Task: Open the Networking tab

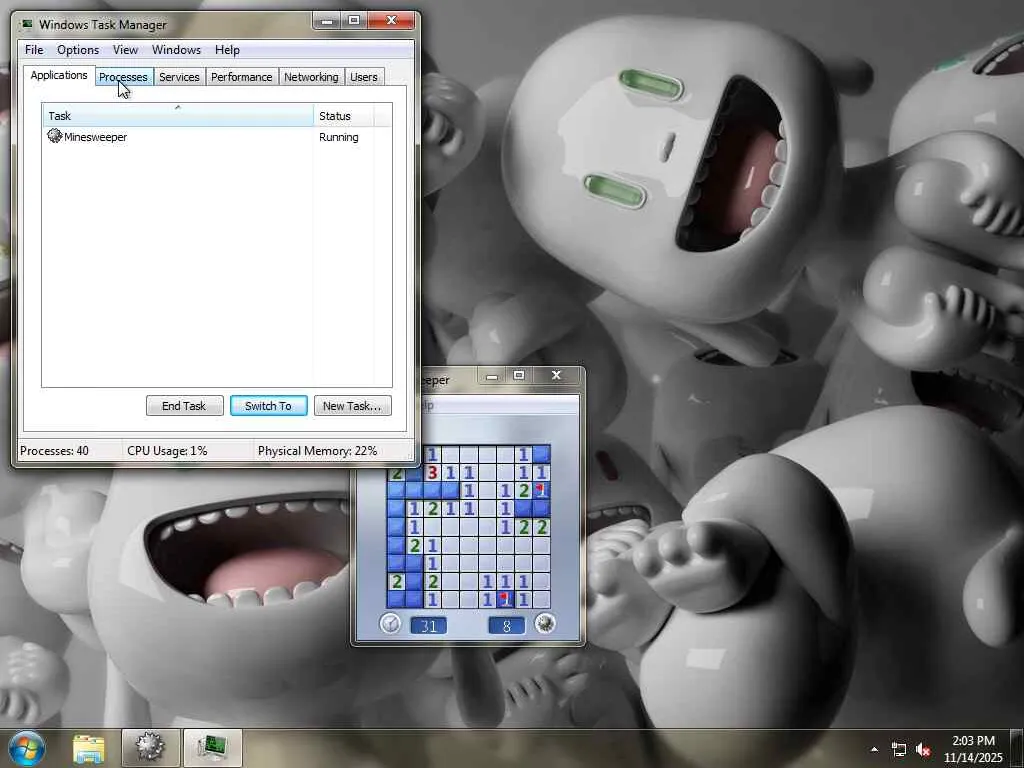Action: pyautogui.click(x=312, y=77)
